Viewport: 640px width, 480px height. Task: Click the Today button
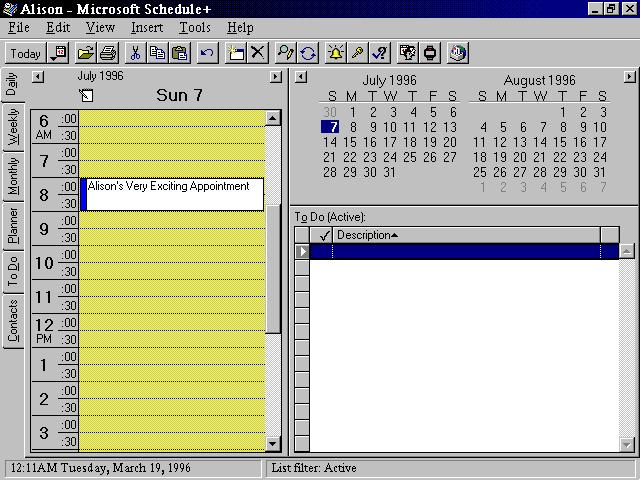pyautogui.click(x=26, y=53)
